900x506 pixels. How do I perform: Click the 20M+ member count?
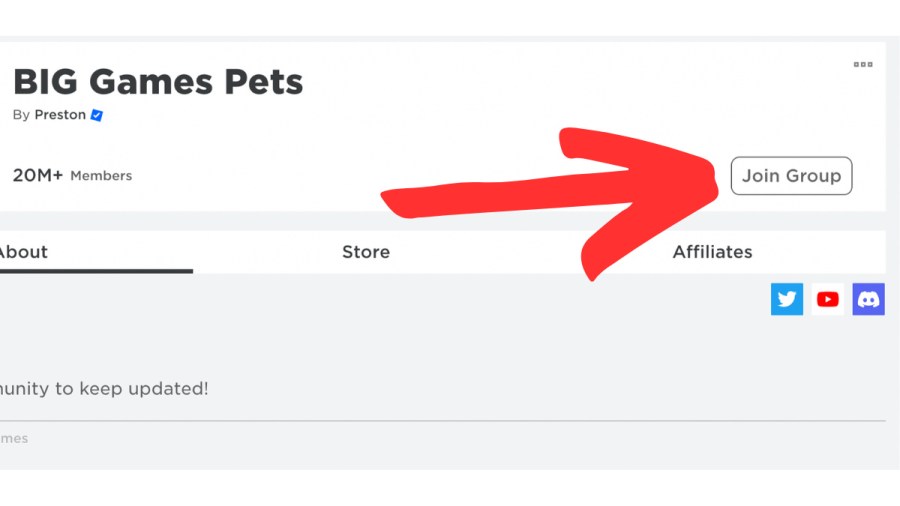click(x=38, y=175)
